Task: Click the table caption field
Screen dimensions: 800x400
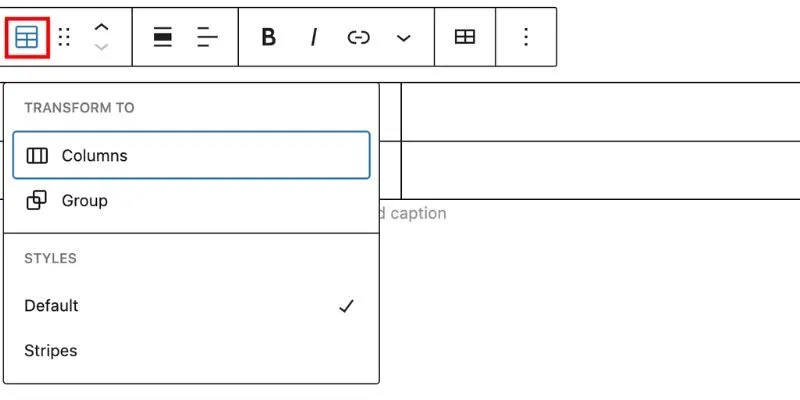Action: pos(413,213)
